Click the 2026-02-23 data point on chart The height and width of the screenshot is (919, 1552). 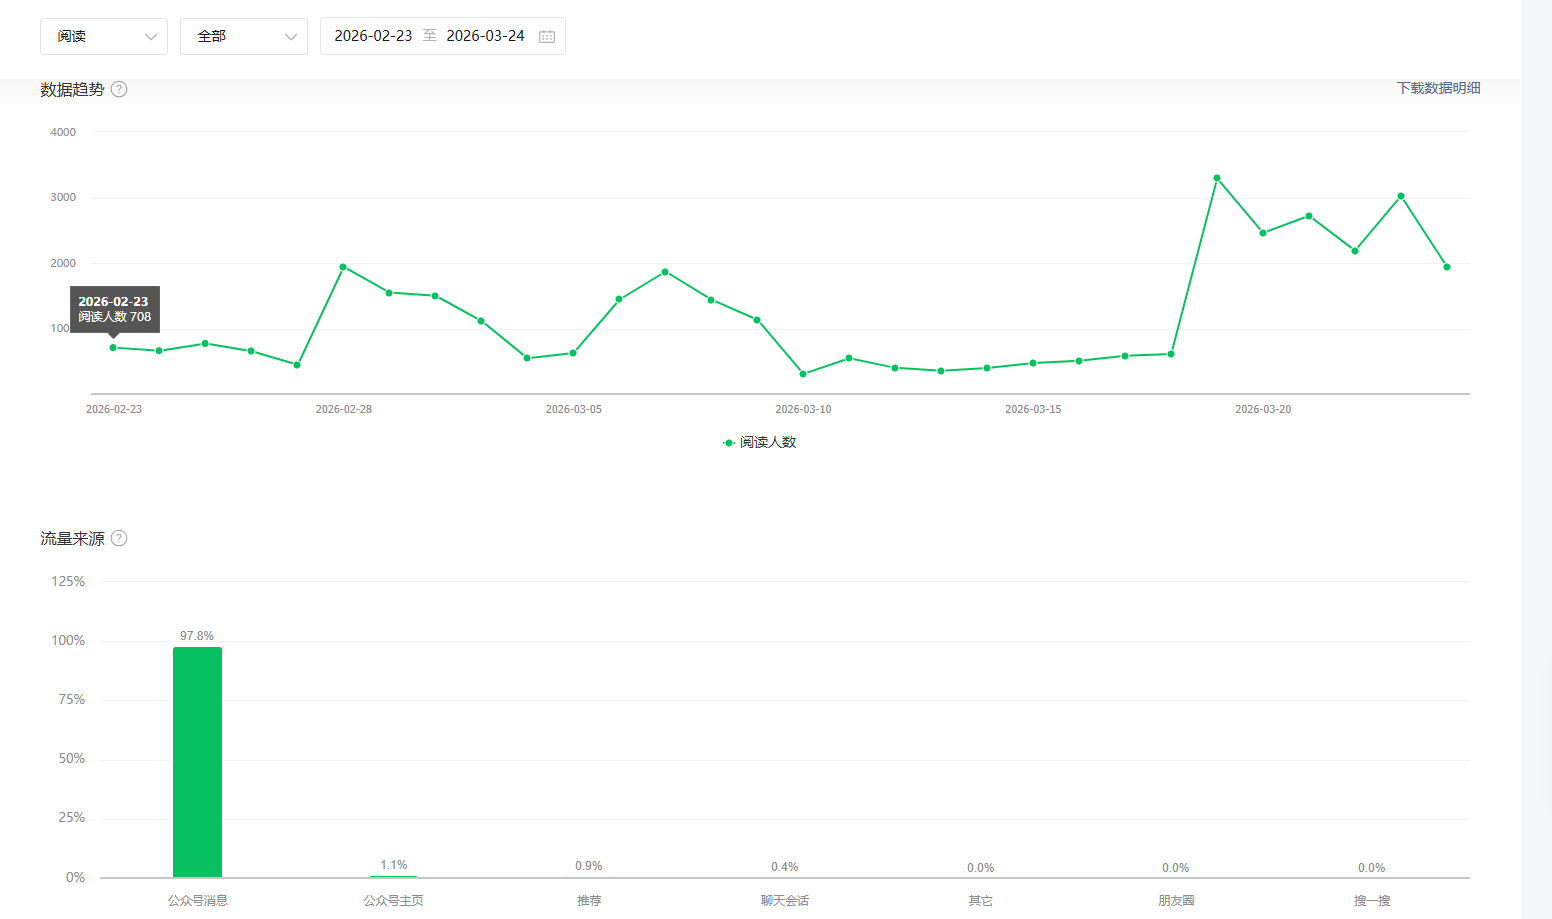[x=113, y=348]
